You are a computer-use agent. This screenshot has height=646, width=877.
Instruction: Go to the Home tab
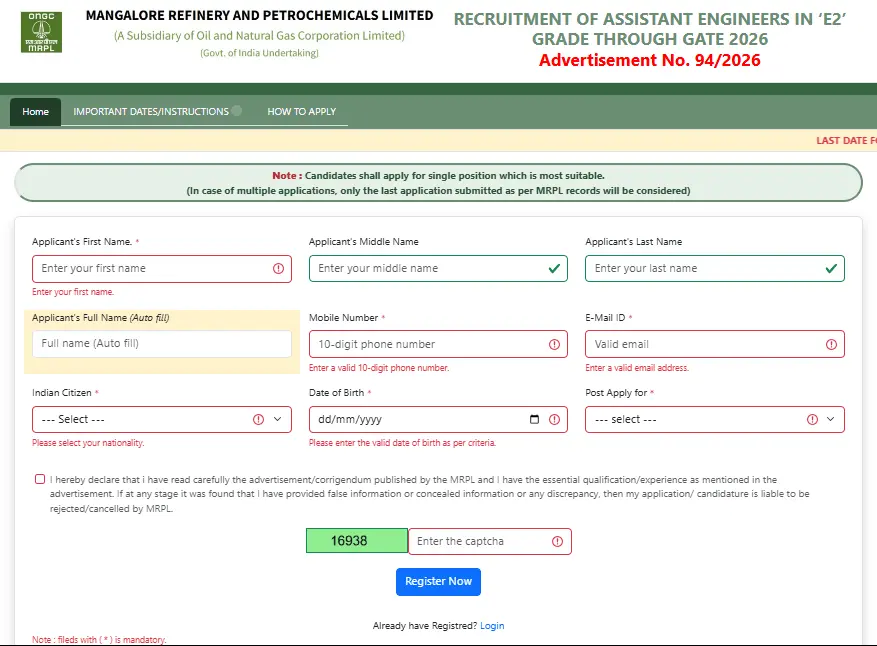[35, 112]
